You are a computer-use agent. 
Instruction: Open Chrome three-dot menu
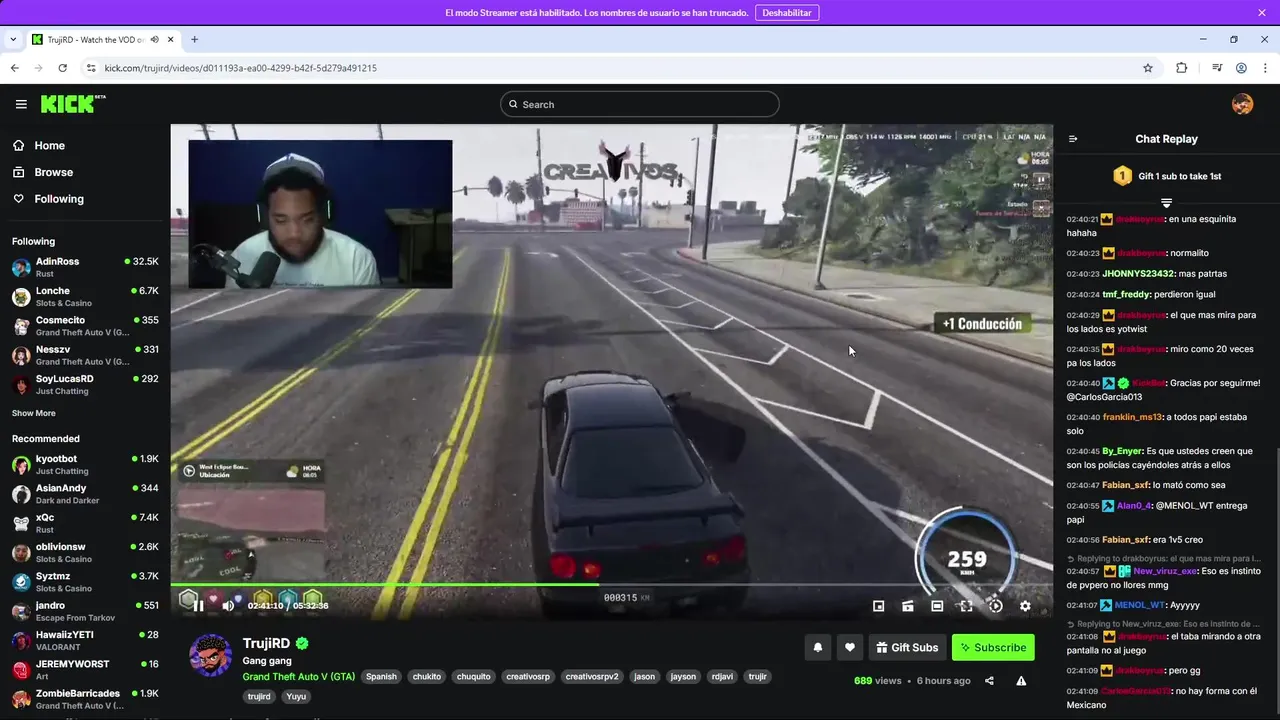tap(1264, 68)
